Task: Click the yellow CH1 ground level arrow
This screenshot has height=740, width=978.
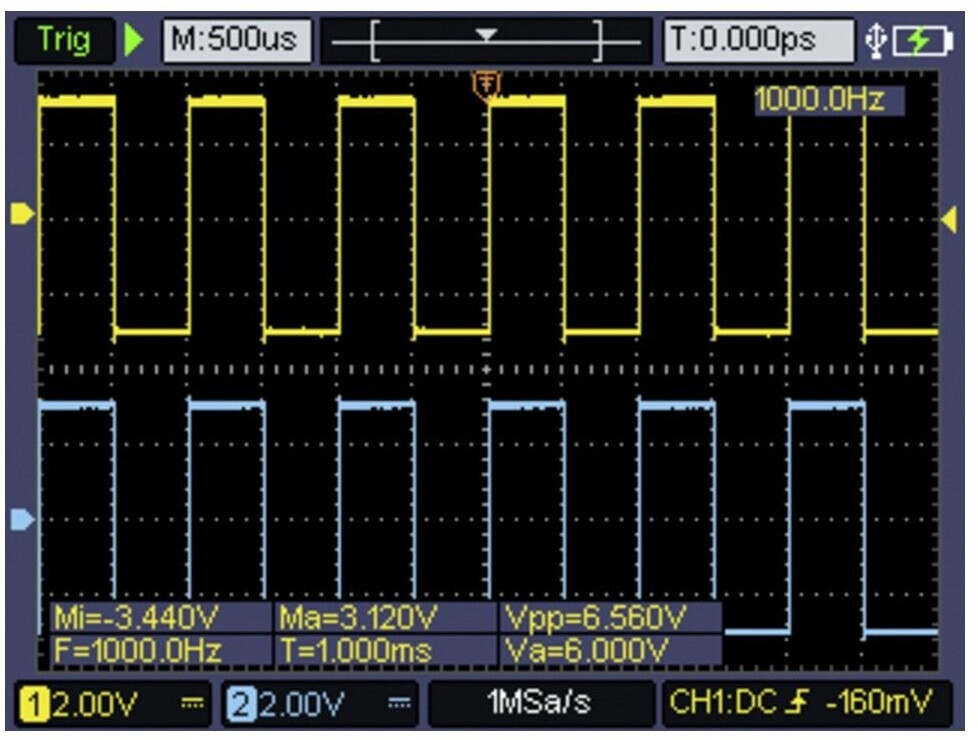Action: coord(21,213)
